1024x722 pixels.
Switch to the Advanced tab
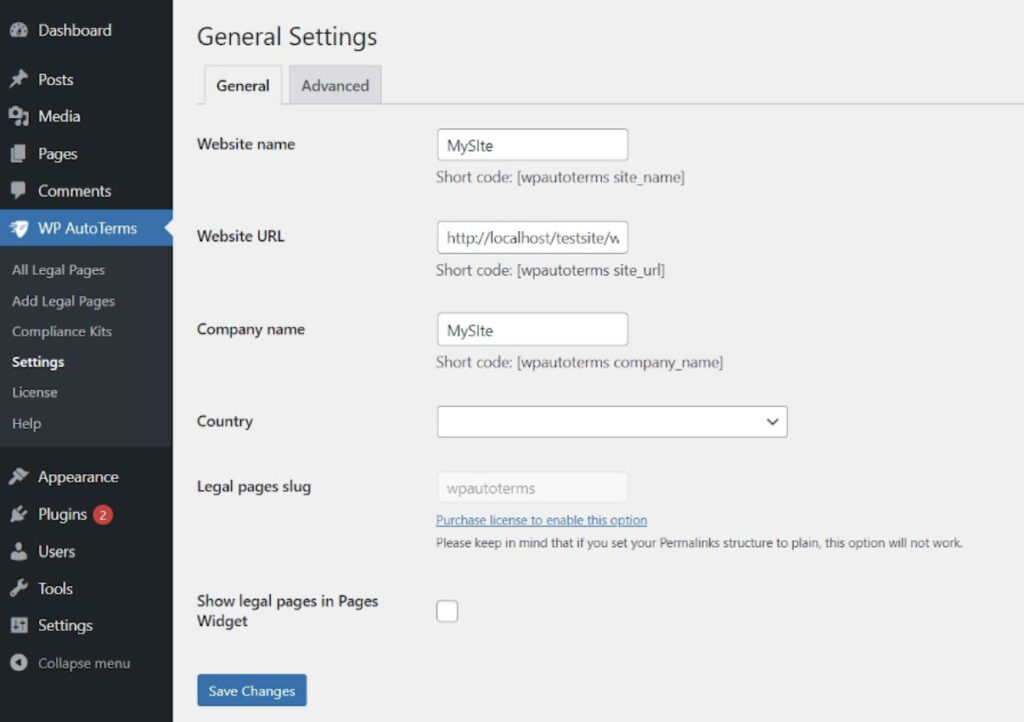pos(335,86)
